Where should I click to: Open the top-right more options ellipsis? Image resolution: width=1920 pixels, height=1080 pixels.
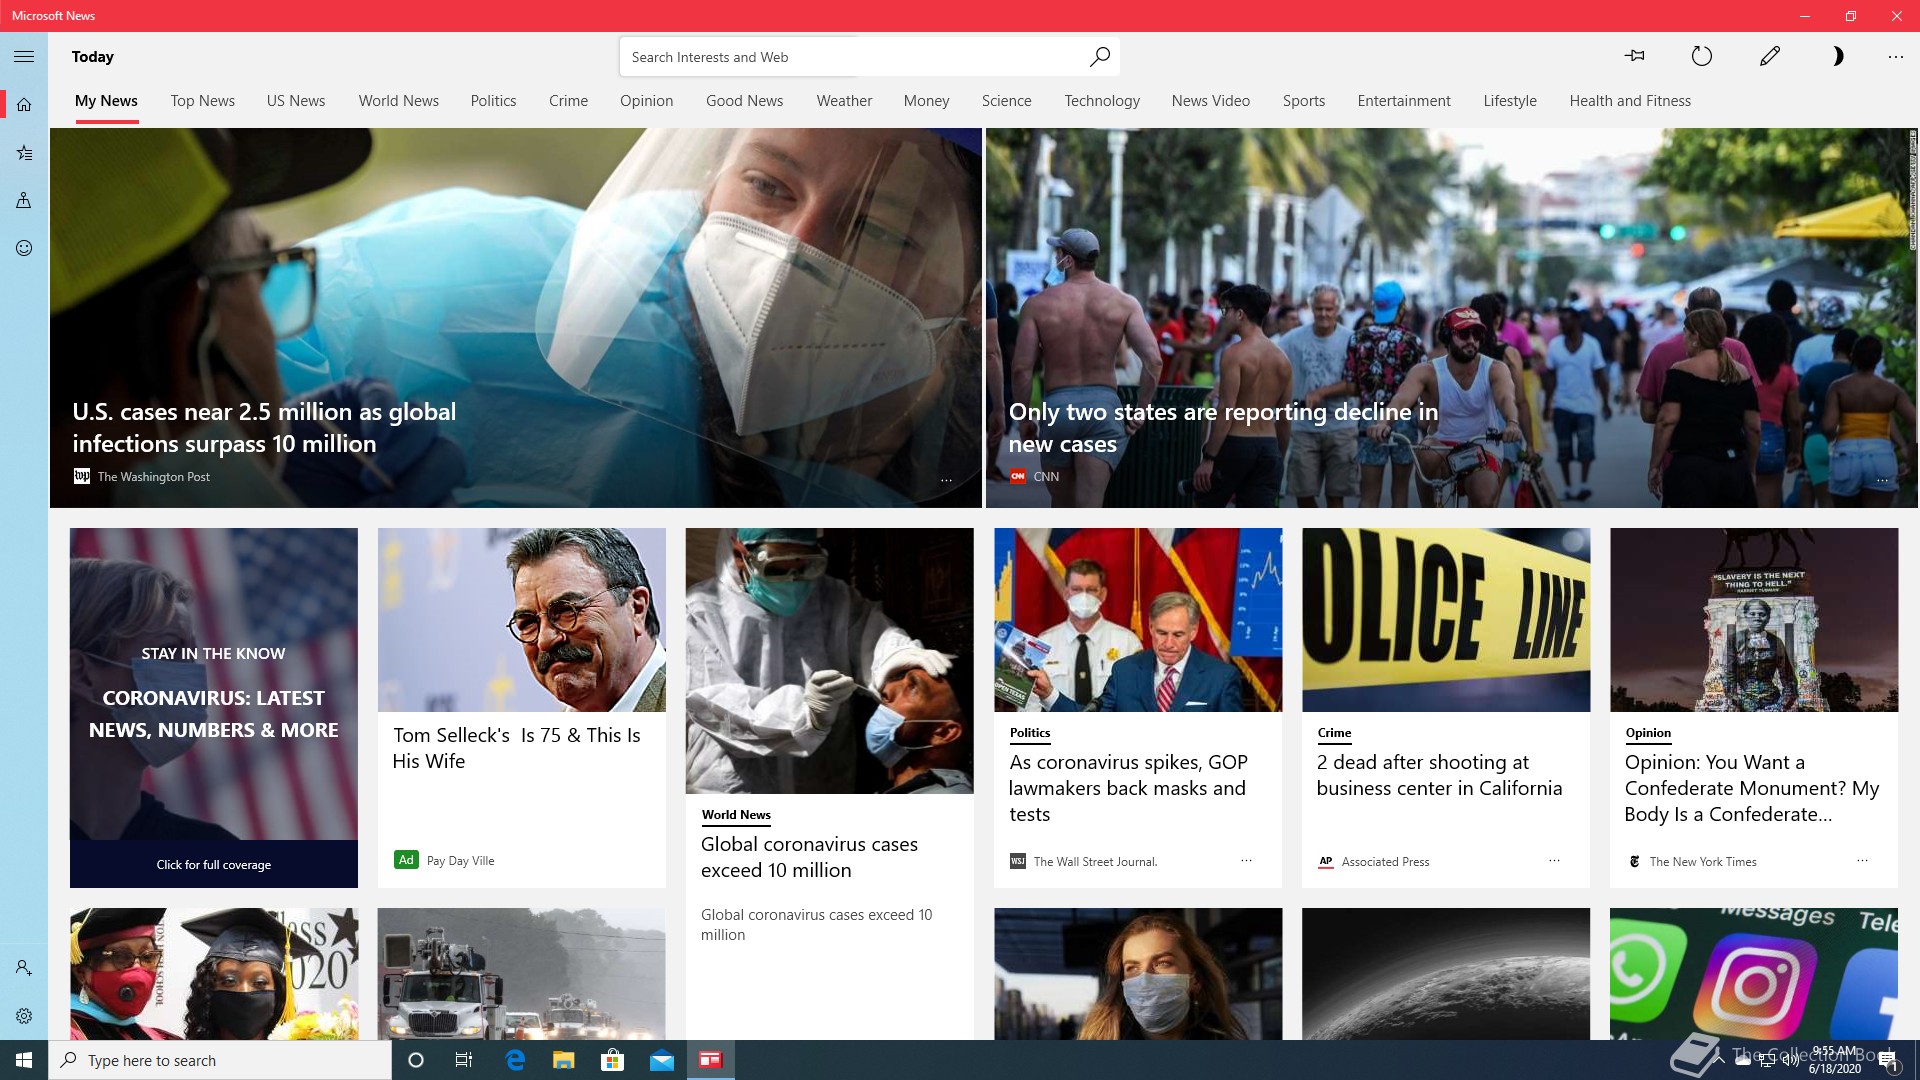point(1895,57)
